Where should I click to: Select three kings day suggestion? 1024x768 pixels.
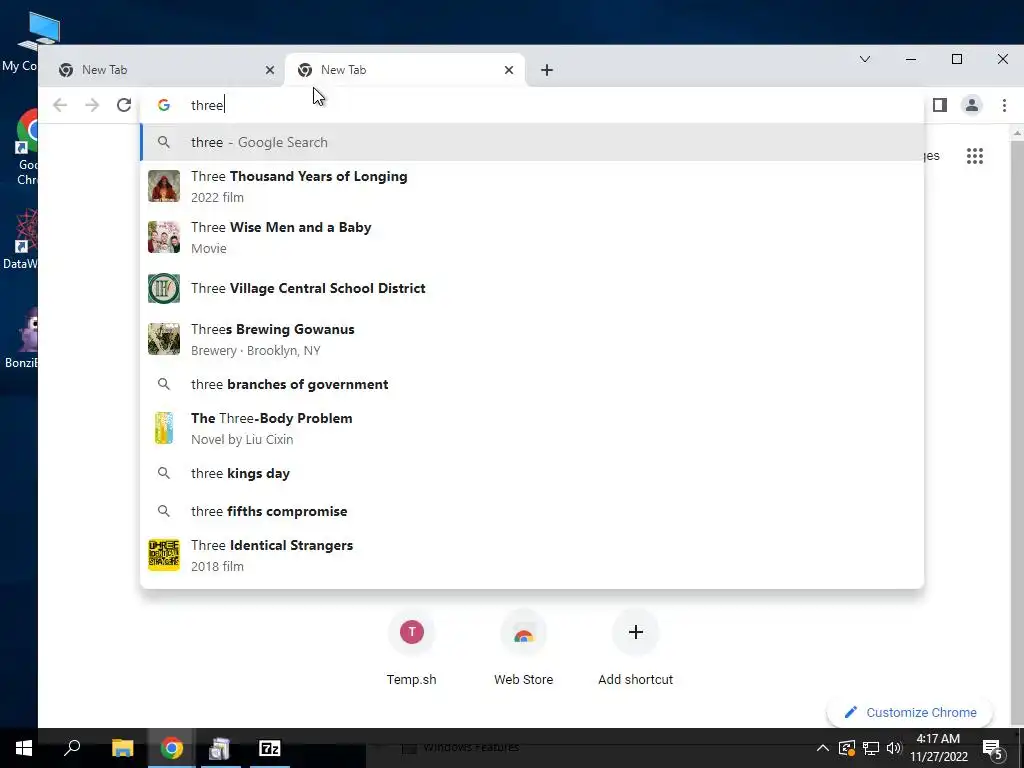(532, 473)
